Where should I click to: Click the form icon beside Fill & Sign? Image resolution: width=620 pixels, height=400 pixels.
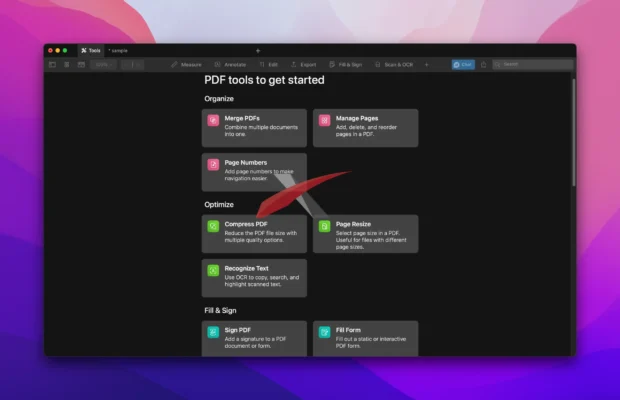tap(332, 64)
